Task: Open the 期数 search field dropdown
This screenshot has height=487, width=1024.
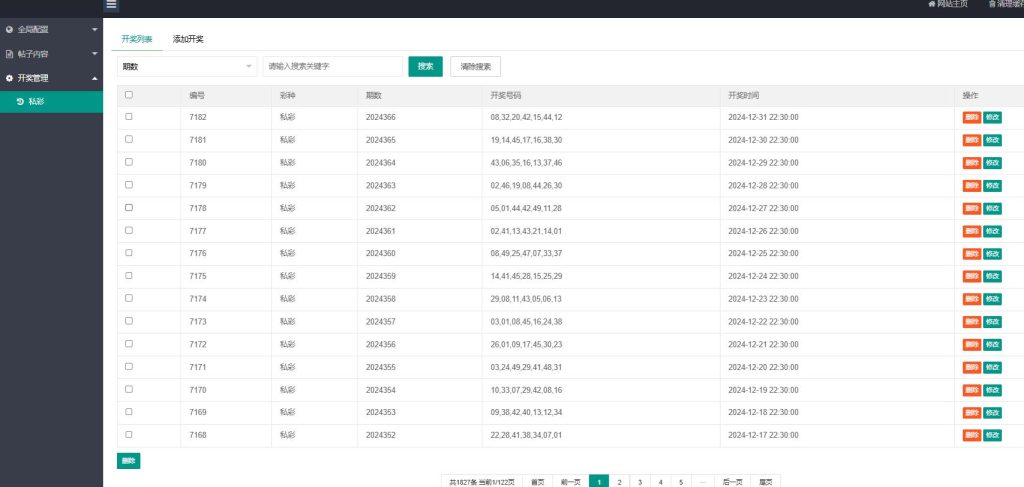Action: [x=187, y=66]
